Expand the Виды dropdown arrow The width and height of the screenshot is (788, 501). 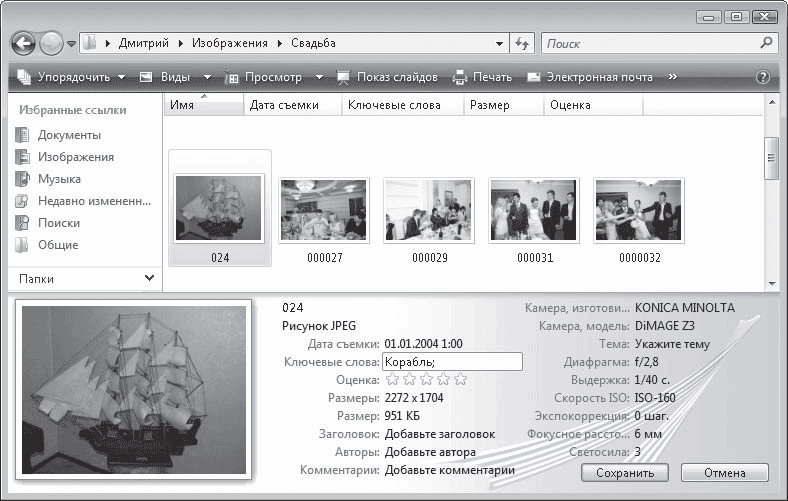(207, 77)
